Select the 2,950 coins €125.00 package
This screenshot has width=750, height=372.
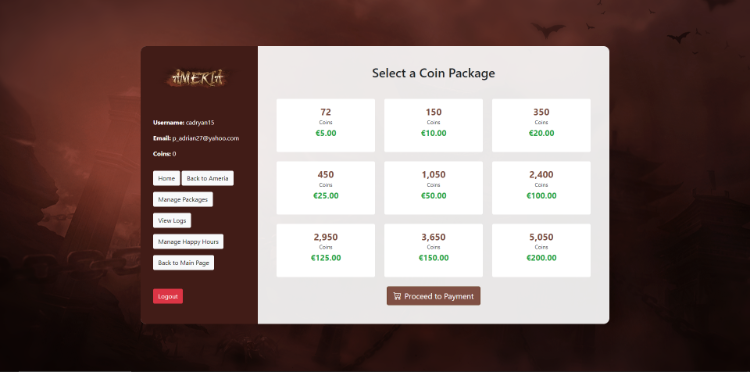point(326,251)
